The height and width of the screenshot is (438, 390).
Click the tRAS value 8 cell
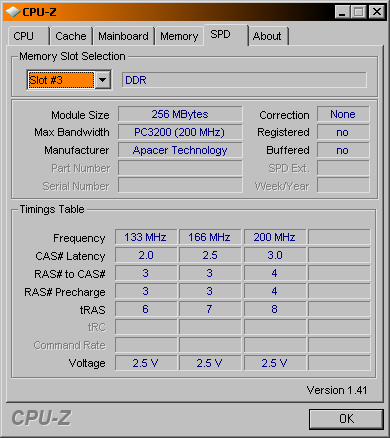coord(275,309)
